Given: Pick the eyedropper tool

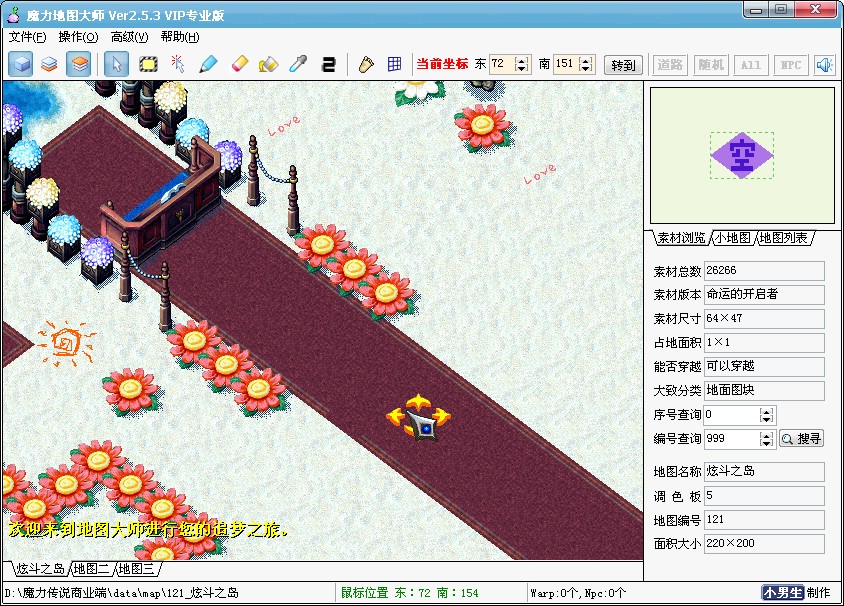Looking at the screenshot, I should point(298,65).
